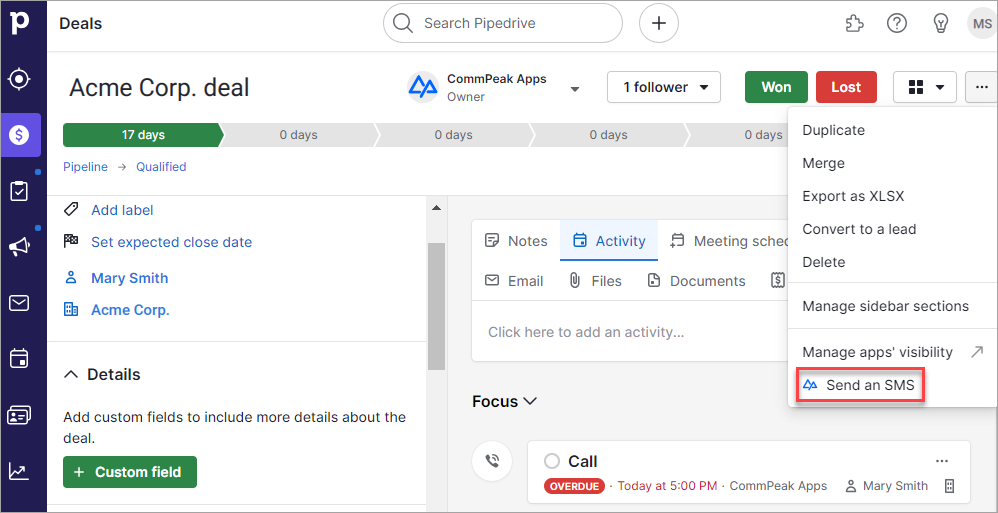The image size is (998, 513).
Task: Click the Search Pipedrive field
Action: tap(503, 24)
